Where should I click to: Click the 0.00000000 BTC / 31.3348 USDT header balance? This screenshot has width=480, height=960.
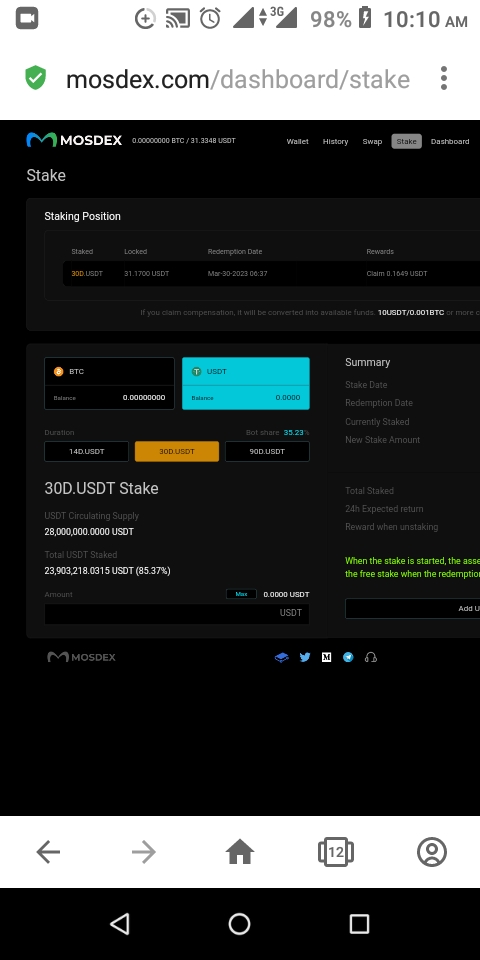184,141
